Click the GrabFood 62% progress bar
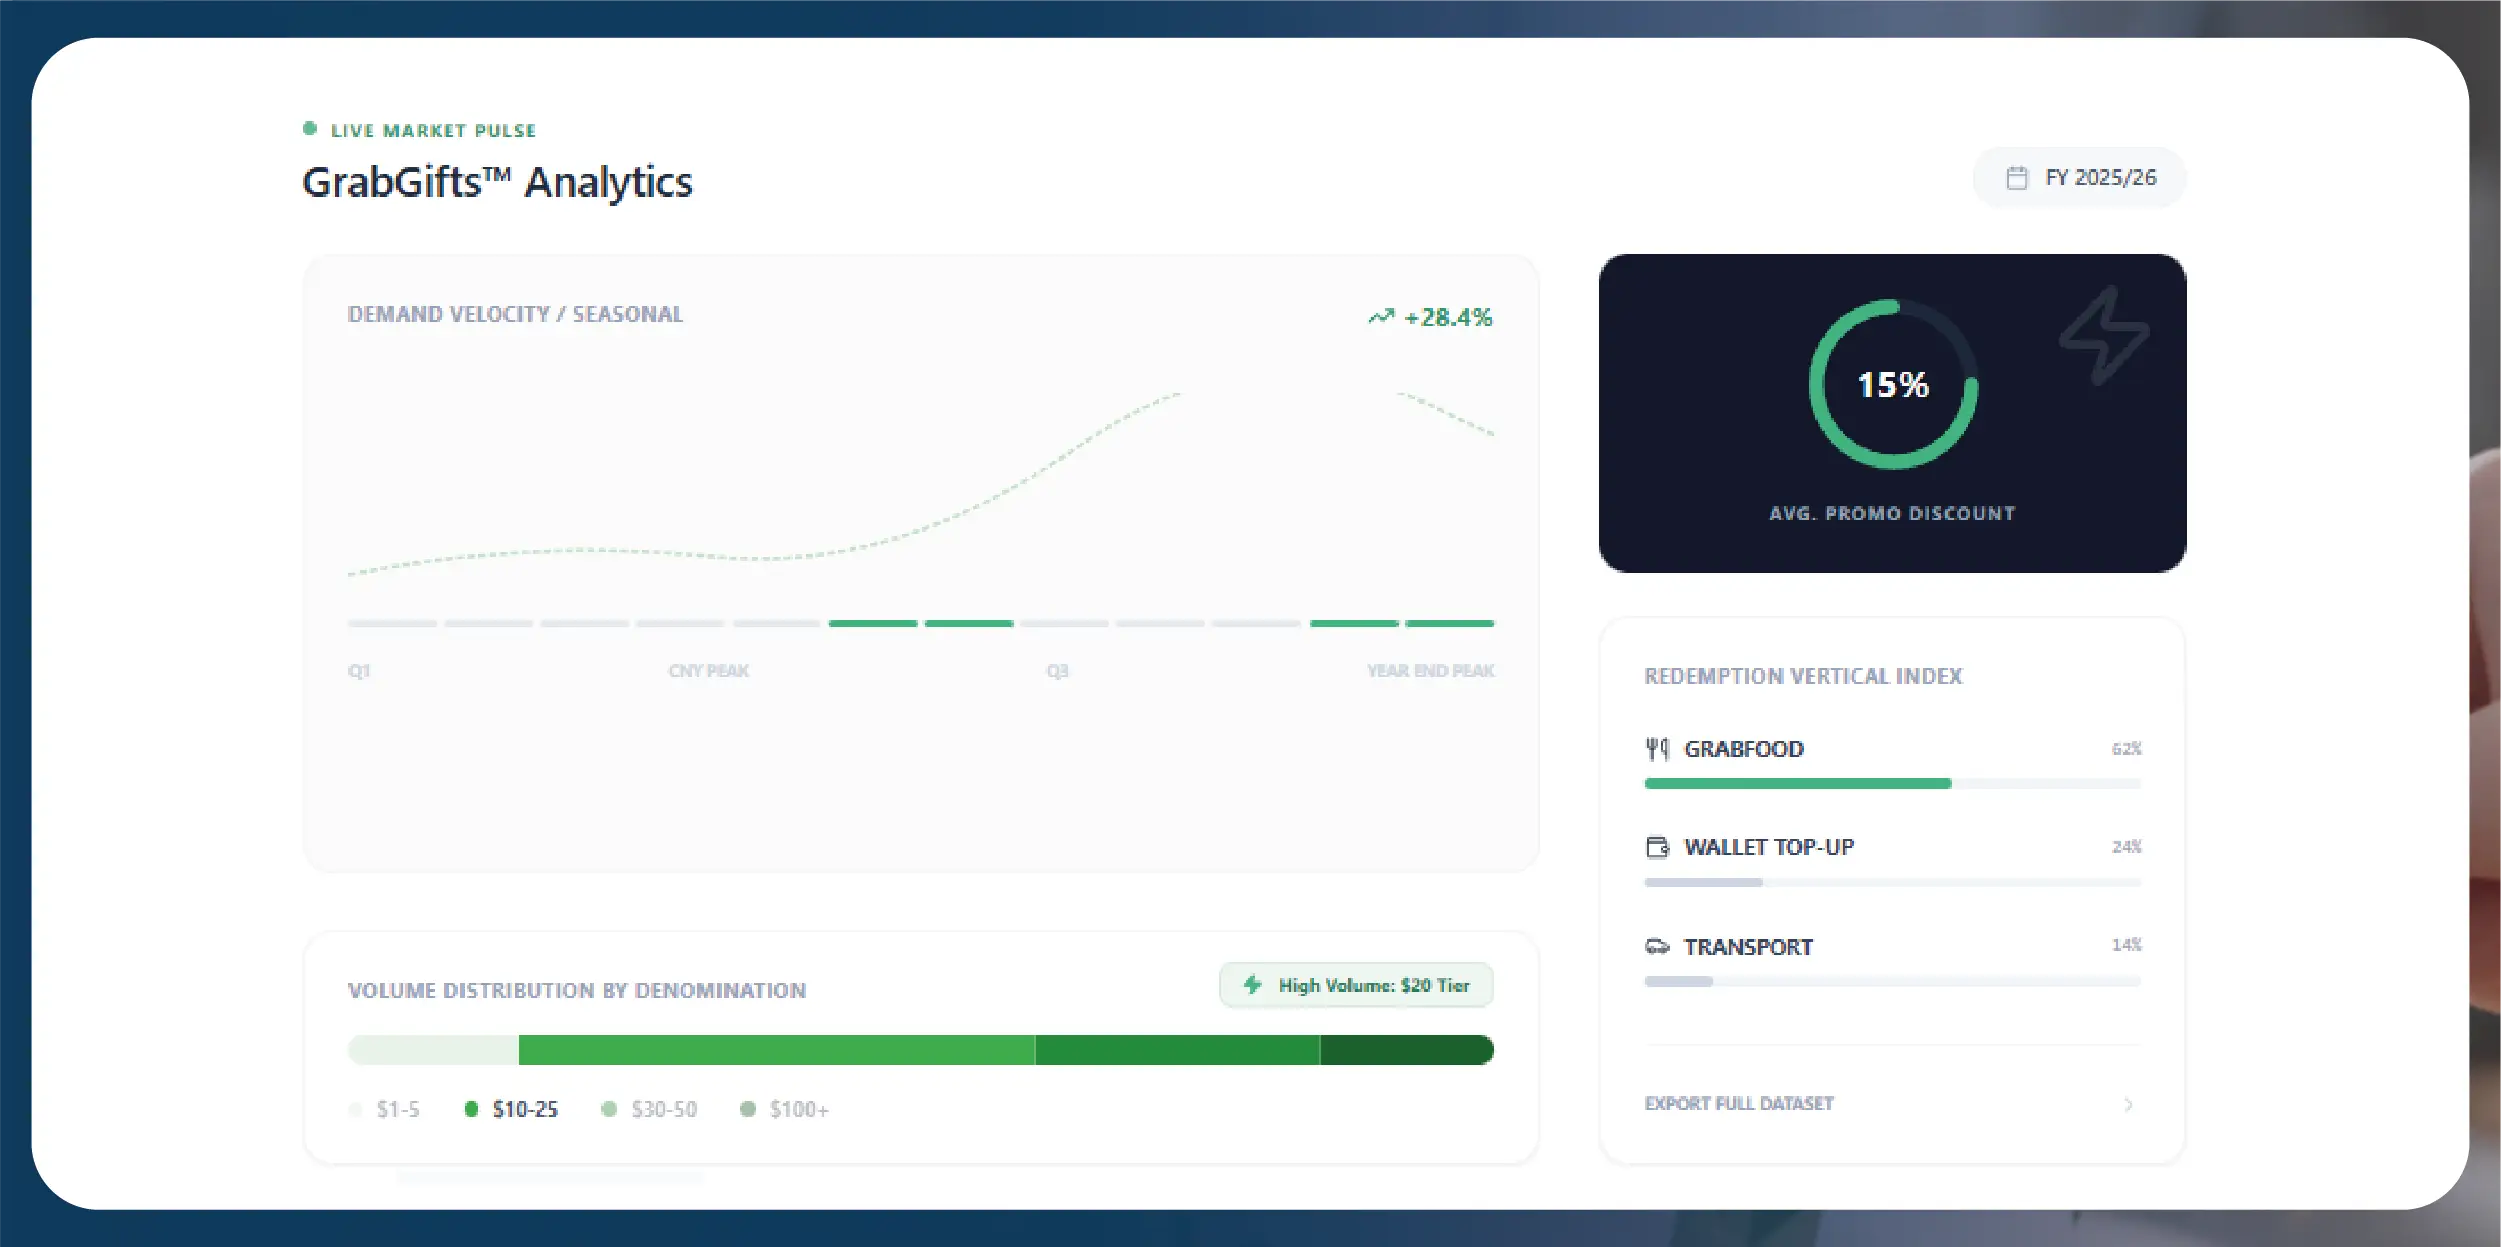The height and width of the screenshot is (1248, 2501). pyautogui.click(x=1892, y=784)
